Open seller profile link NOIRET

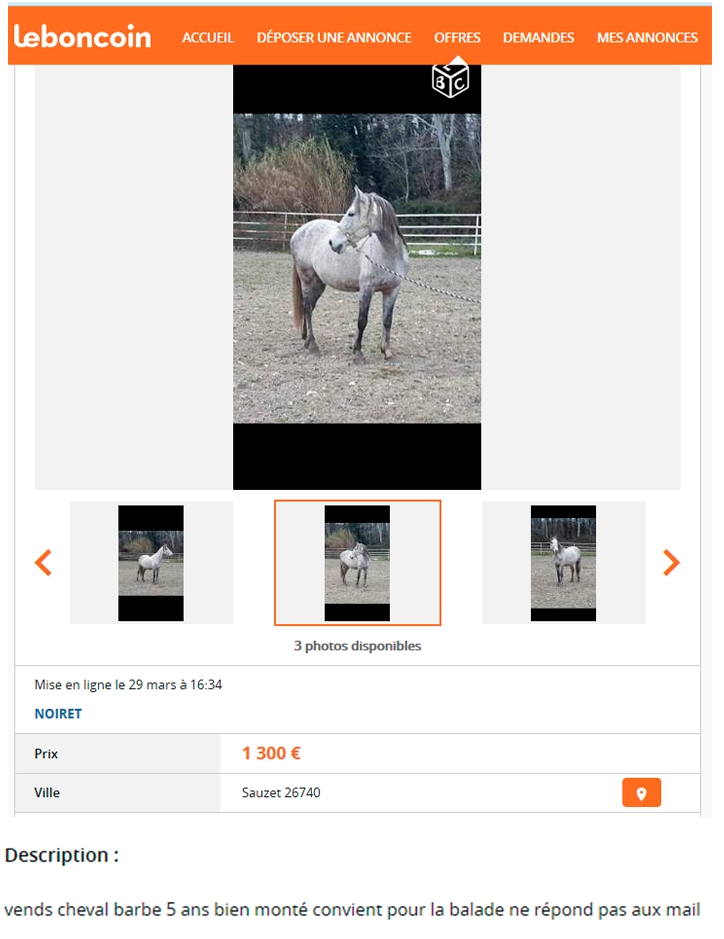click(x=58, y=714)
